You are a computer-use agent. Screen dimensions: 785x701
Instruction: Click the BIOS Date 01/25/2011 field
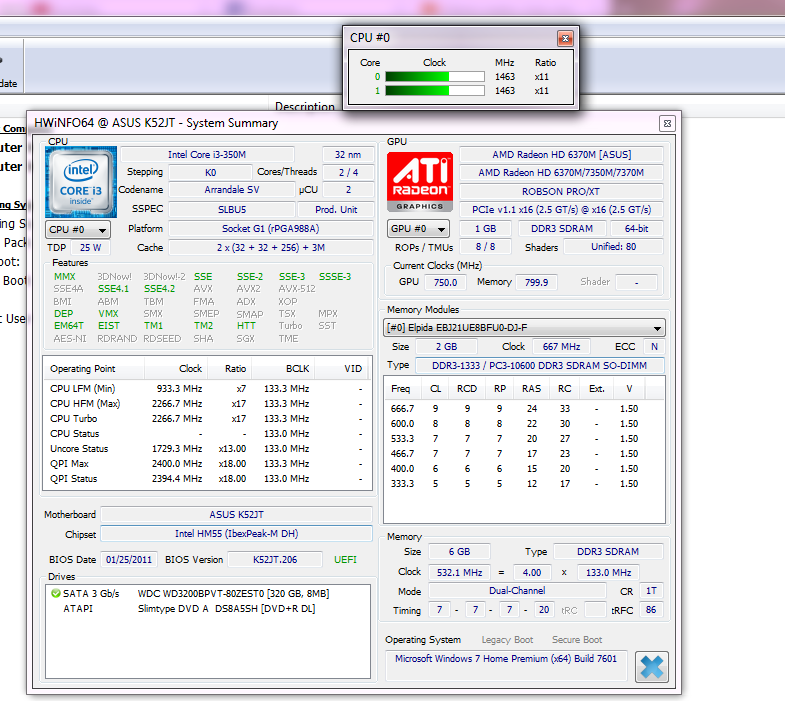point(129,559)
